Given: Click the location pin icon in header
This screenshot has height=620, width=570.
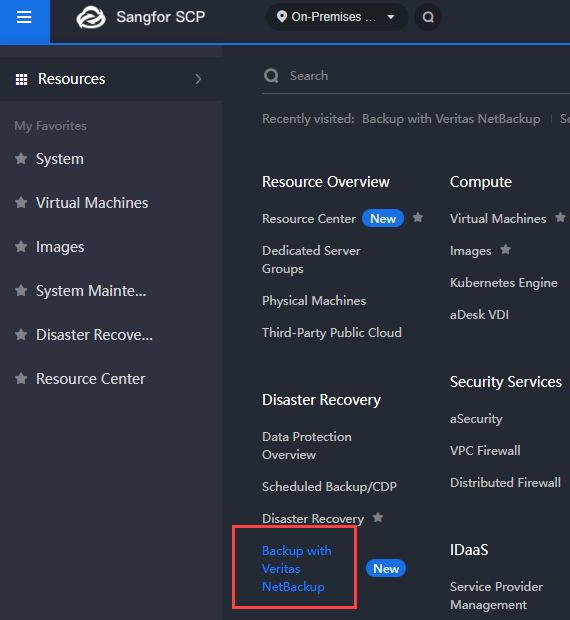Looking at the screenshot, I should [281, 17].
